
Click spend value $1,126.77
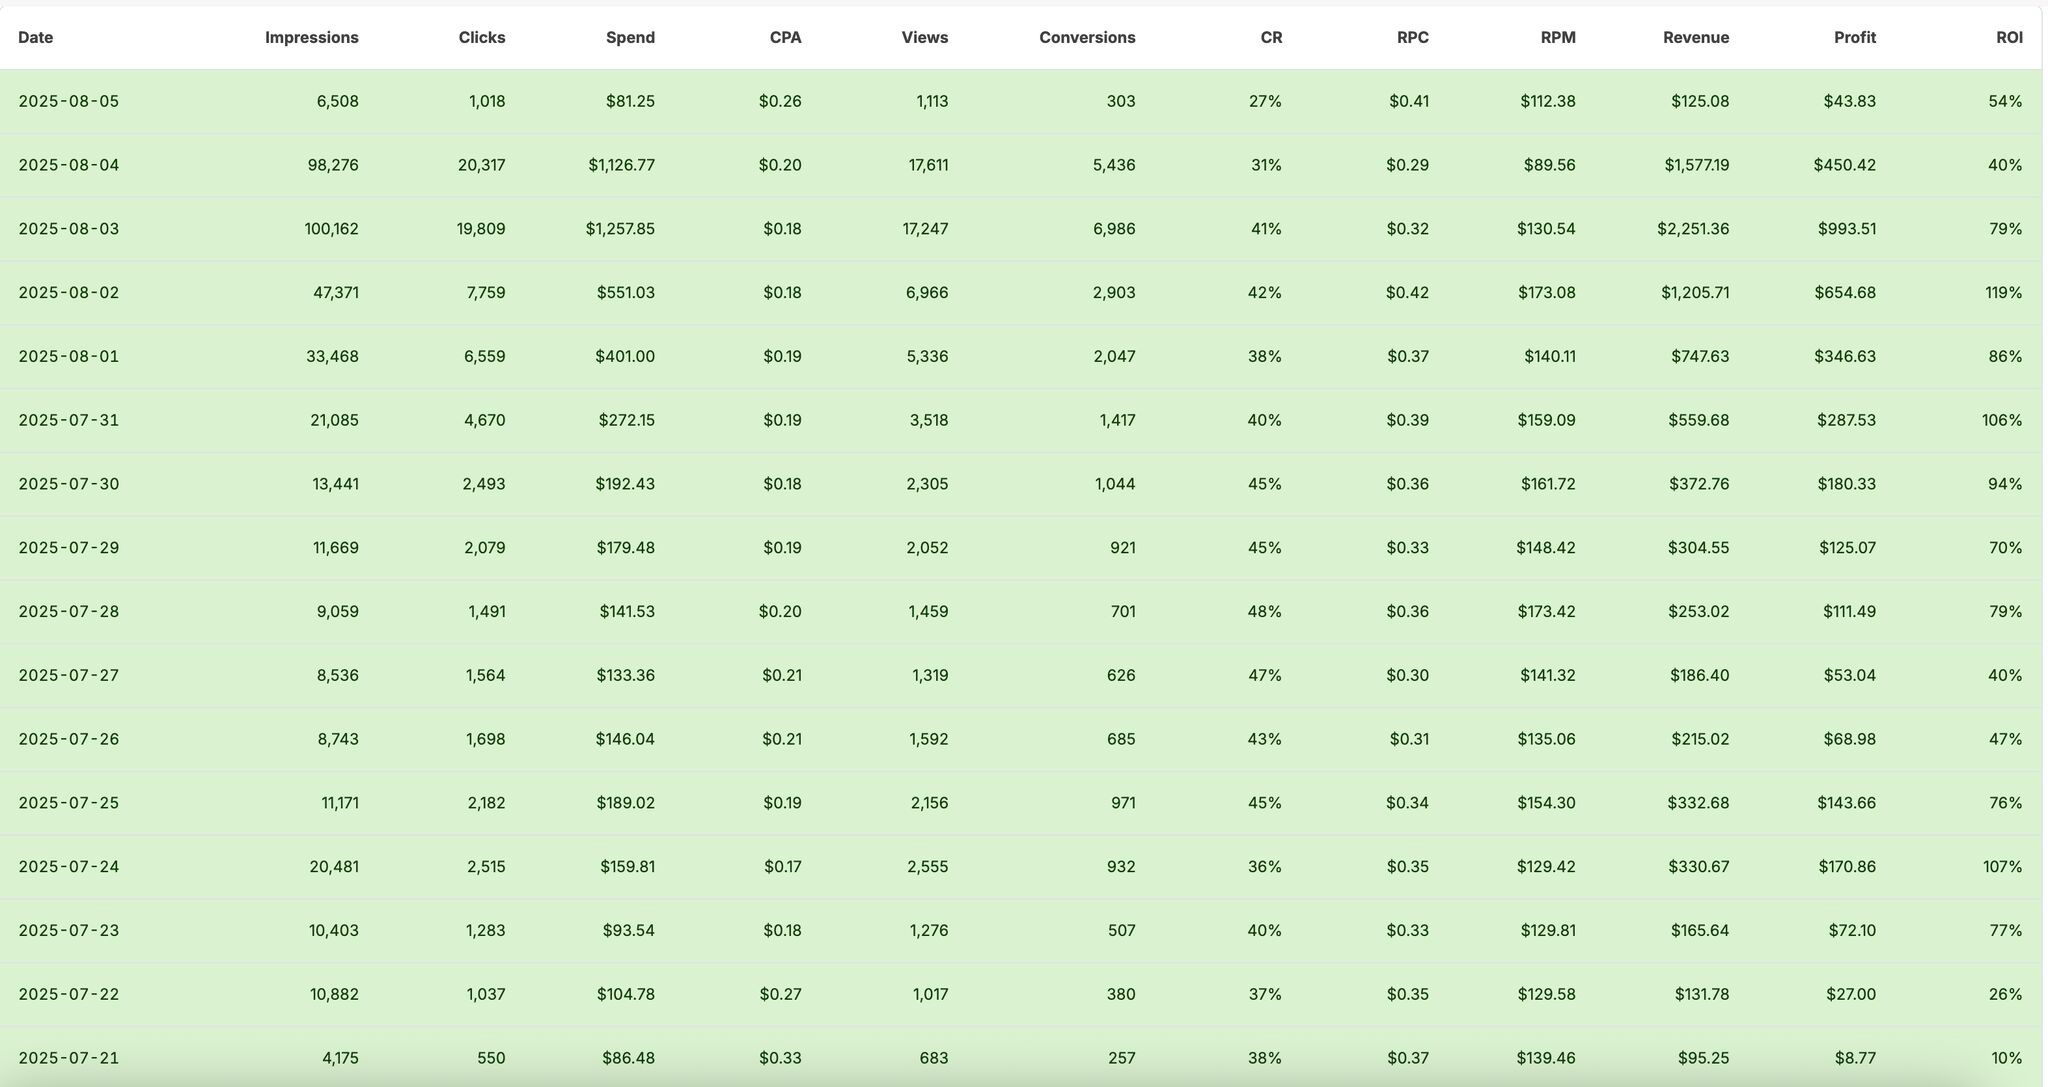pos(621,165)
